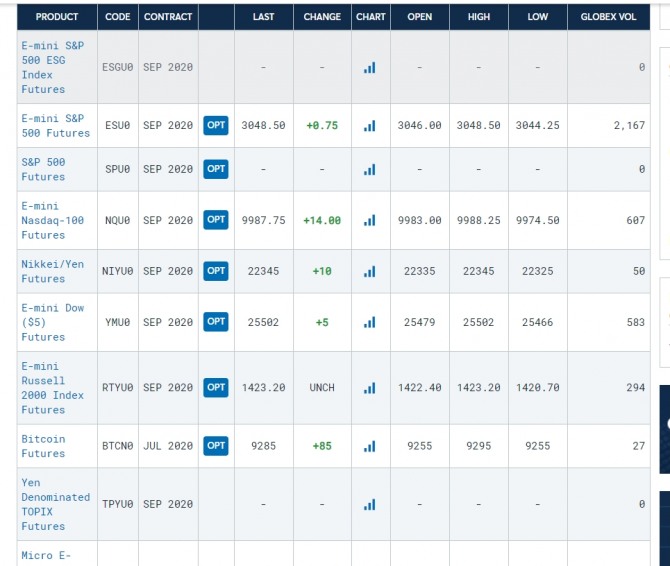Select the 1420.70 low value
Image resolution: width=670 pixels, height=566 pixels.
point(538,388)
